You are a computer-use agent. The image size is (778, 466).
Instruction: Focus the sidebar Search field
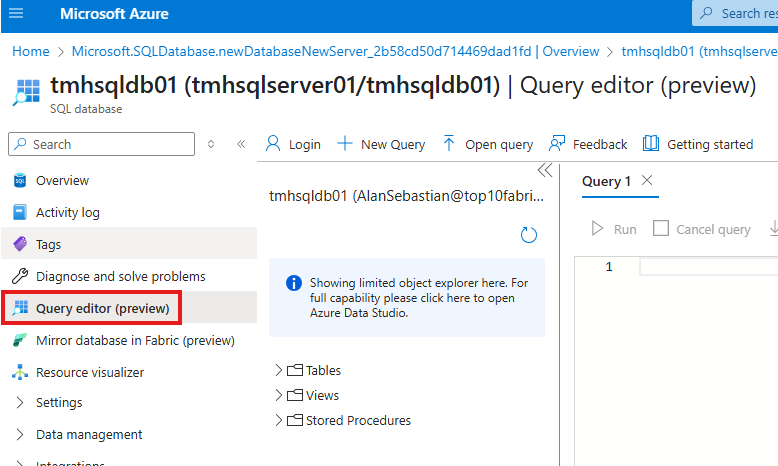(102, 144)
